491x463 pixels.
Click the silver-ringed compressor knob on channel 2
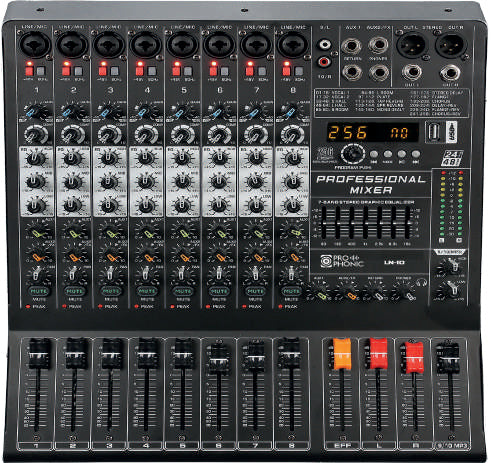click(73, 135)
